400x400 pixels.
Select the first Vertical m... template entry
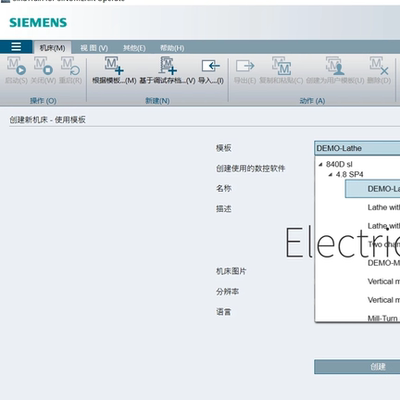point(384,281)
